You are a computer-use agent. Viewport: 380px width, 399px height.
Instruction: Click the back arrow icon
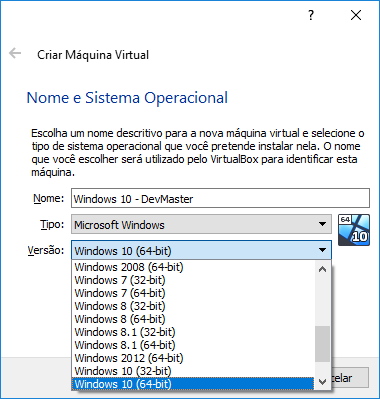click(x=15, y=53)
